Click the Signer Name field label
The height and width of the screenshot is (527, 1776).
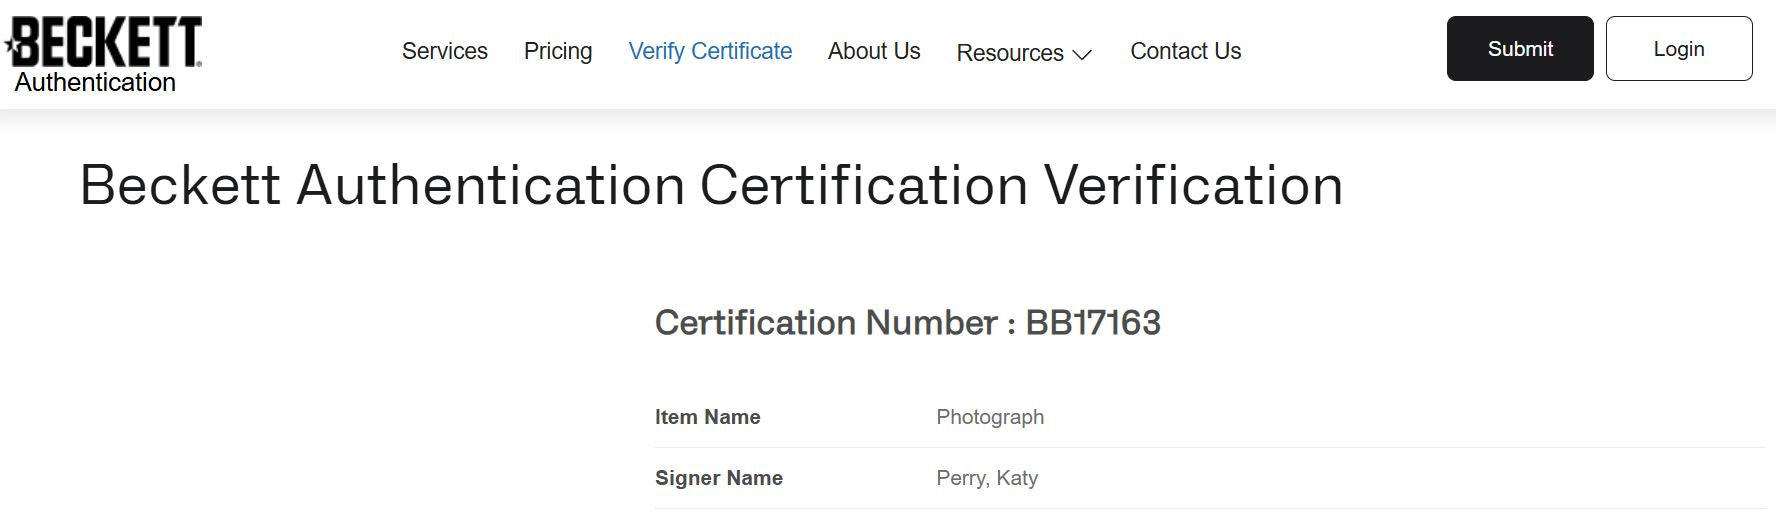point(718,478)
